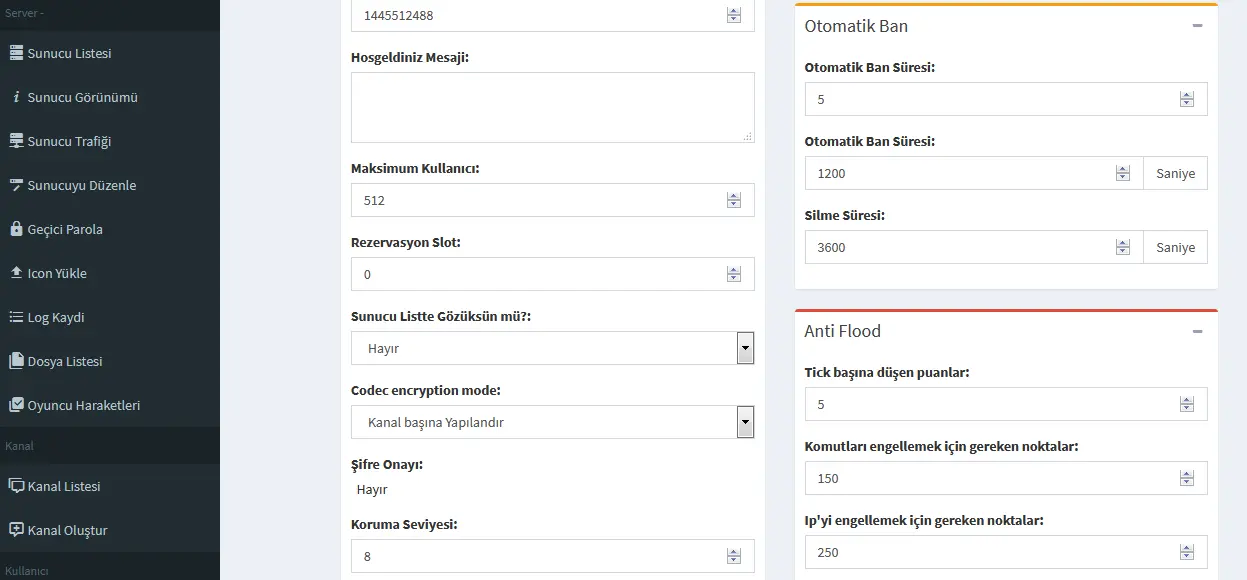Click the Silme Süresi stepper arrows
This screenshot has width=1247, height=580.
(x=1123, y=247)
